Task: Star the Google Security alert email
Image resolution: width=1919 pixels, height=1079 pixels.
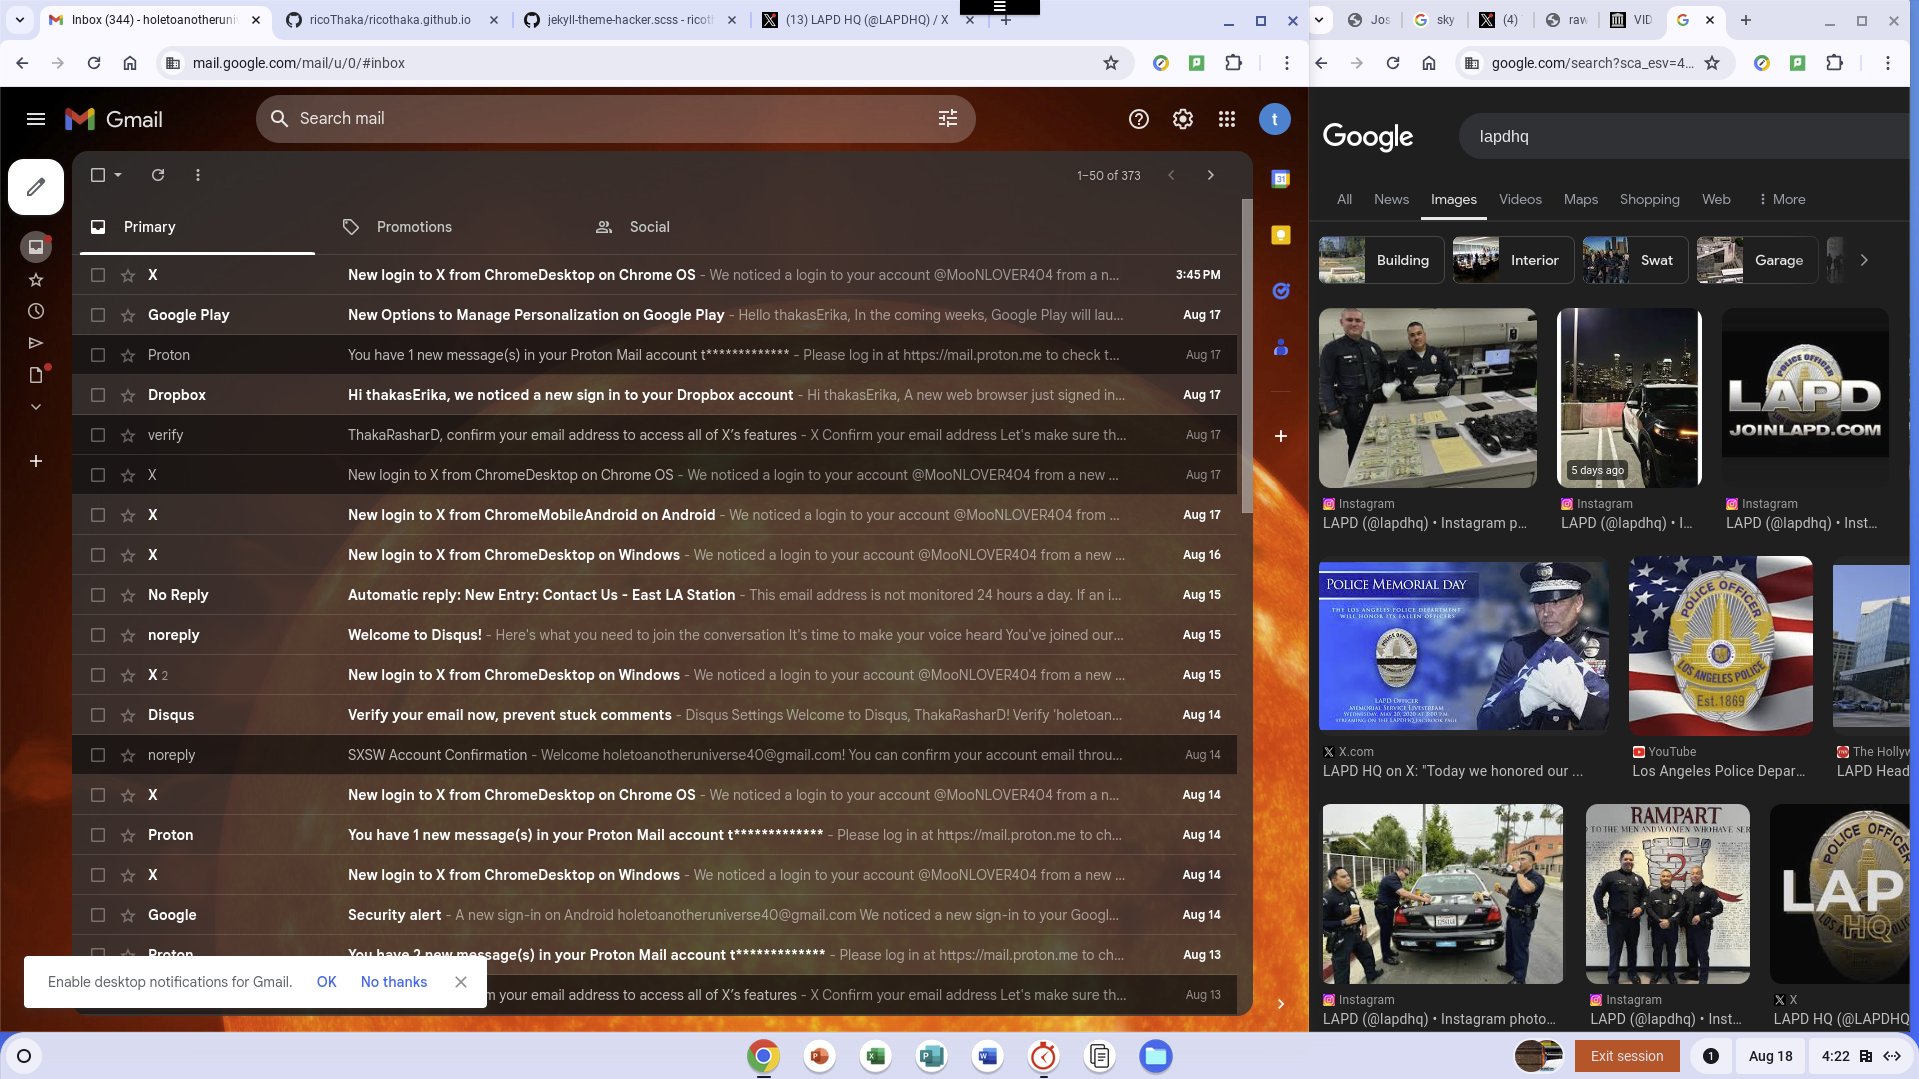Action: (128, 915)
